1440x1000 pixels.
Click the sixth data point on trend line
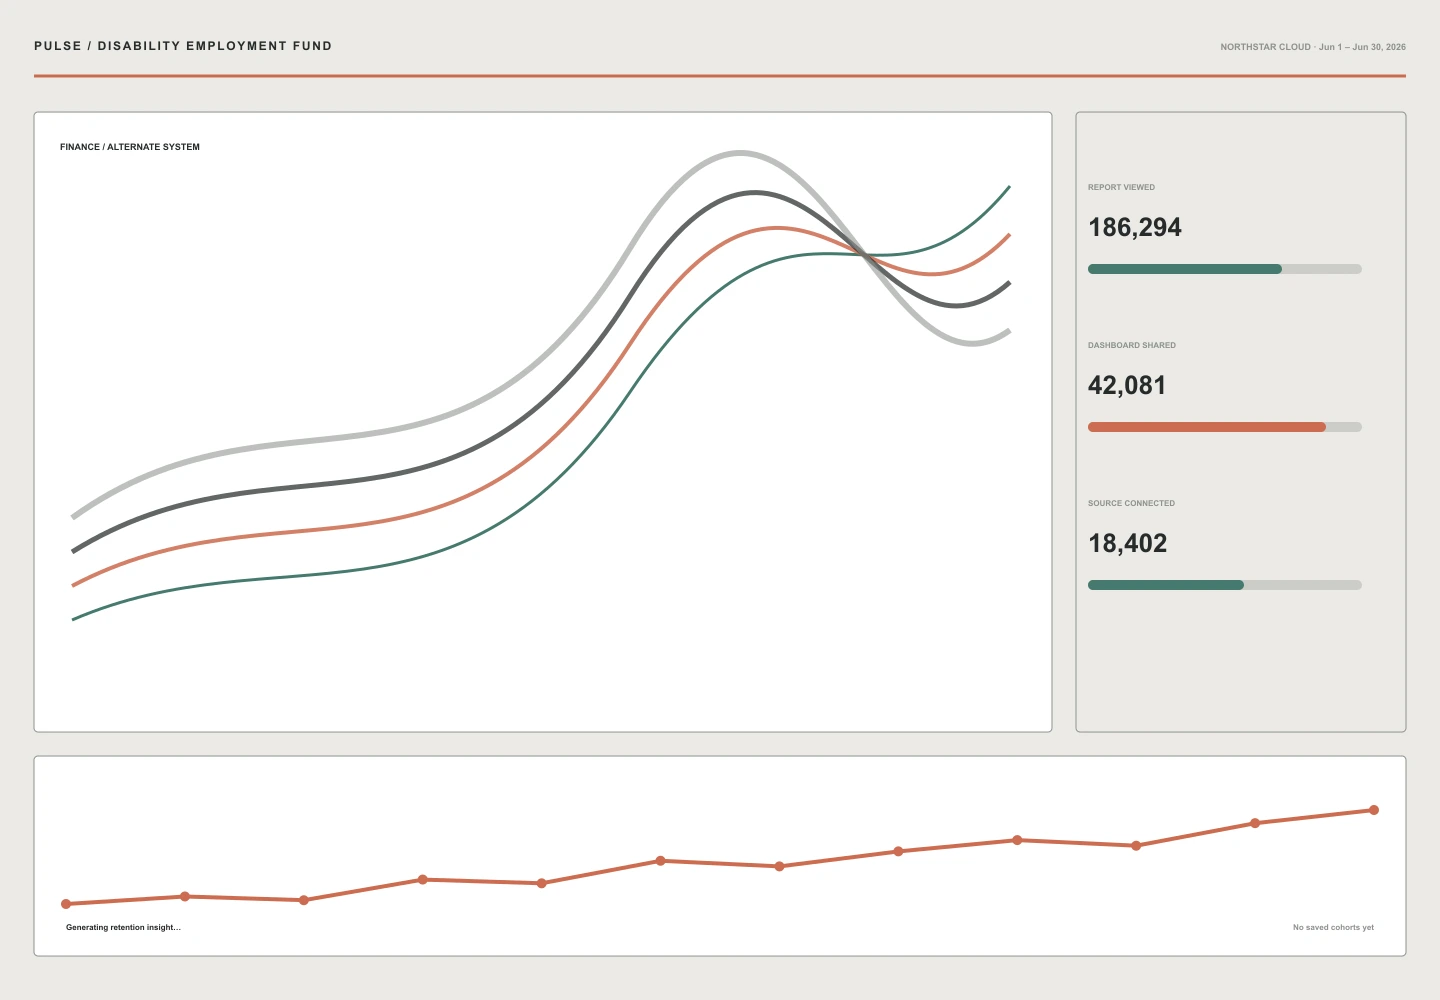pos(660,861)
